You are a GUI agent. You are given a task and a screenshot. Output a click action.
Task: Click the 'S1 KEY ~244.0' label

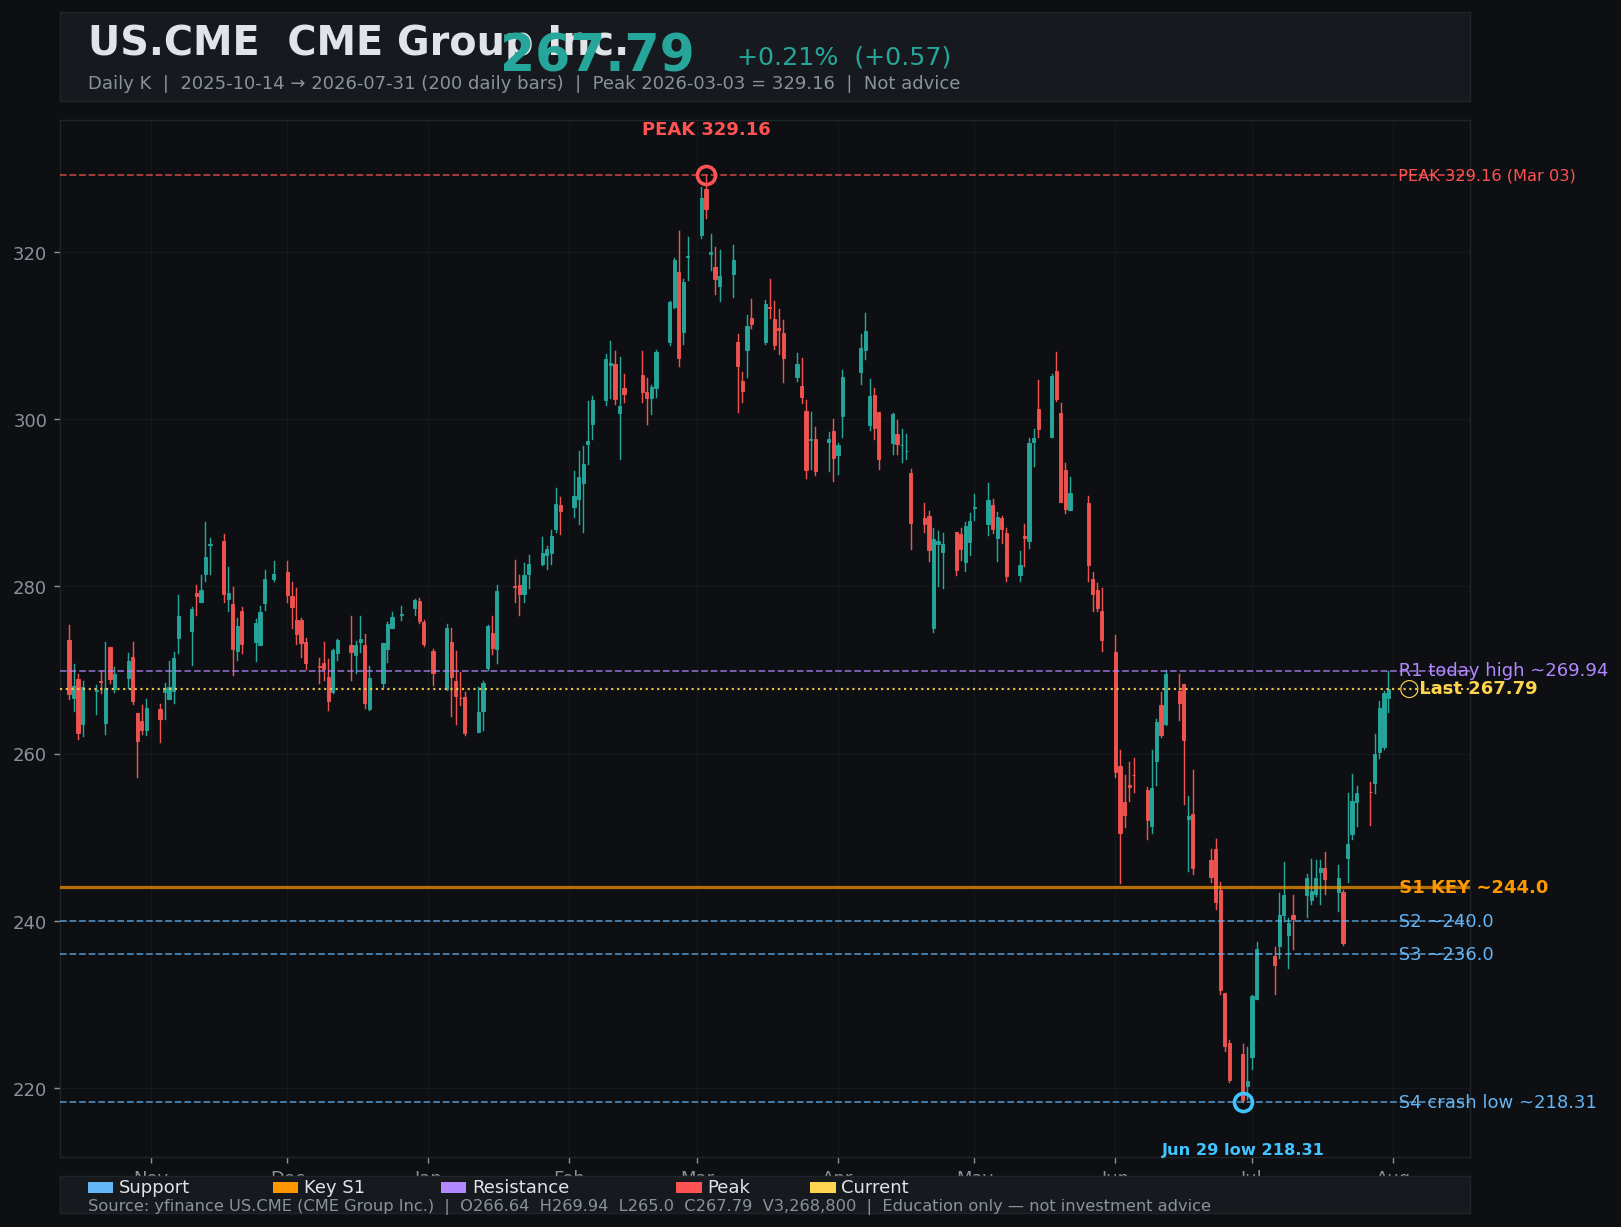[1473, 887]
